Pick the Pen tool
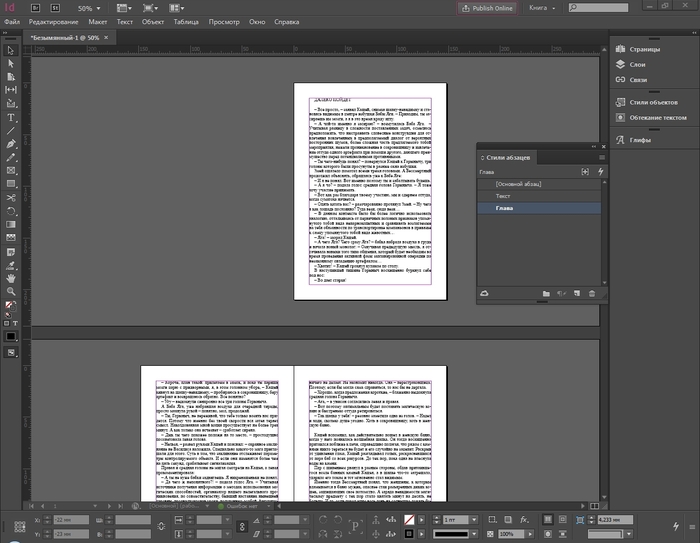The image size is (700, 543). coord(11,144)
